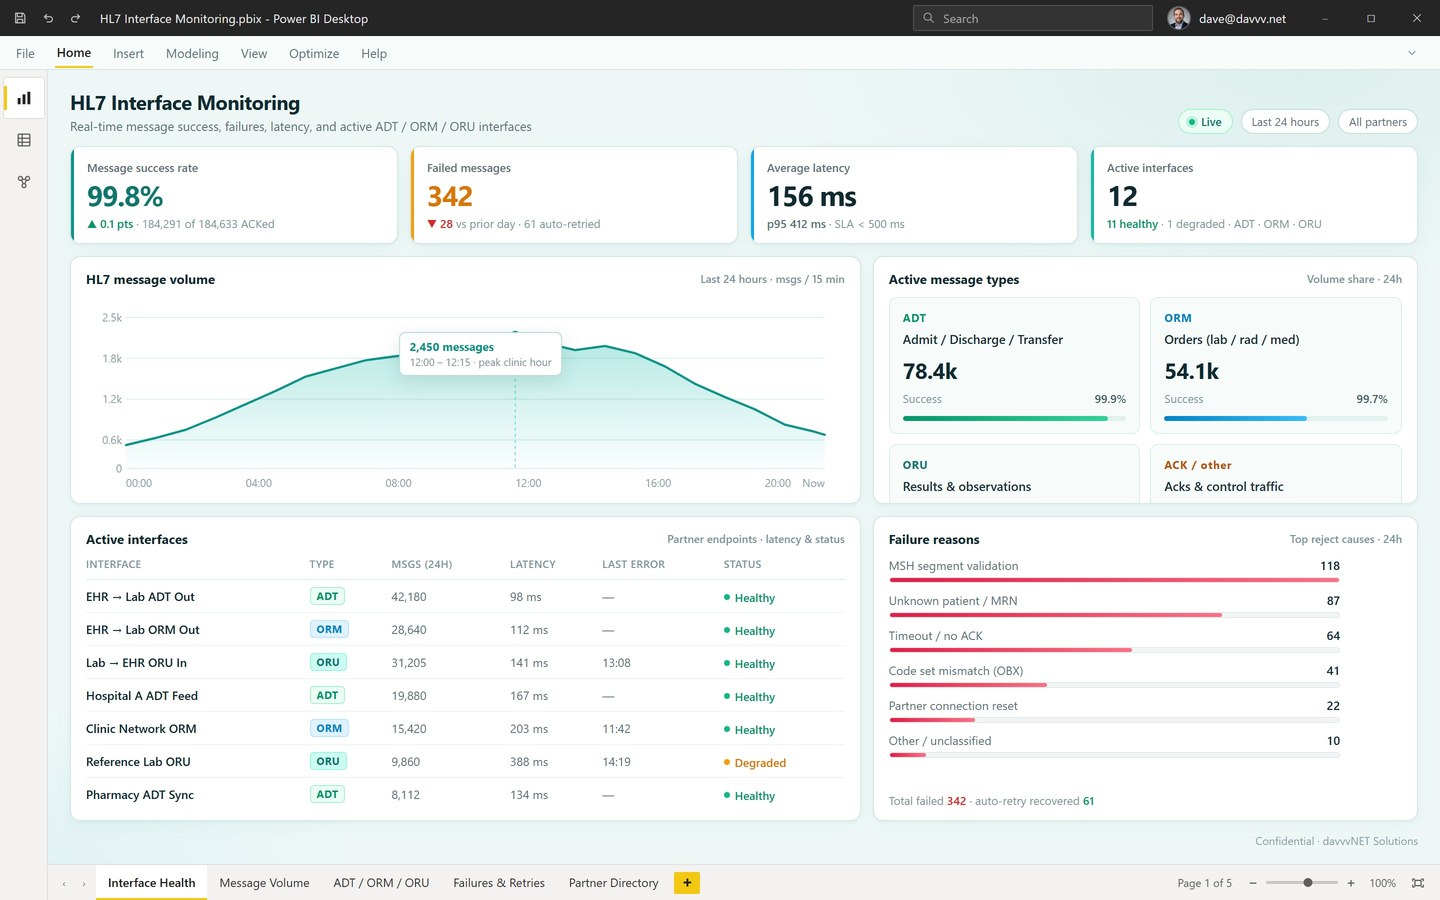Click the Undo arrow icon
Screen dimensions: 1440x900
pyautogui.click(x=48, y=18)
